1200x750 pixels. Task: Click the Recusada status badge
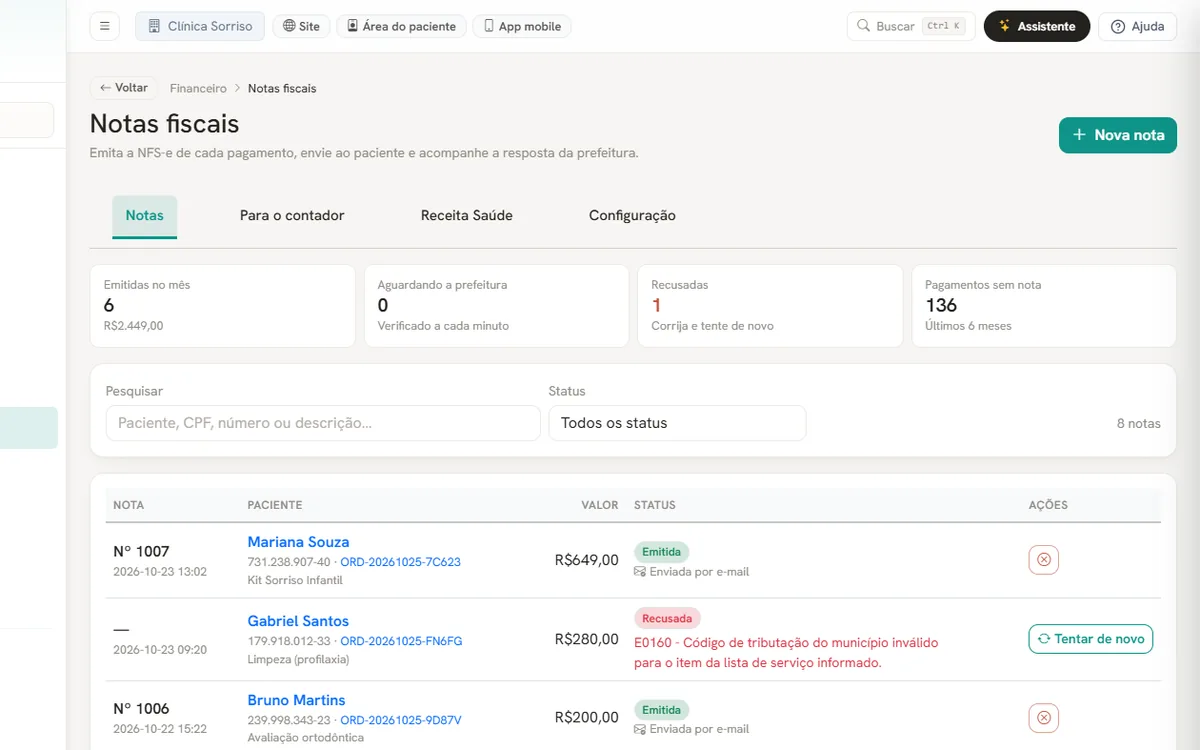tap(667, 618)
